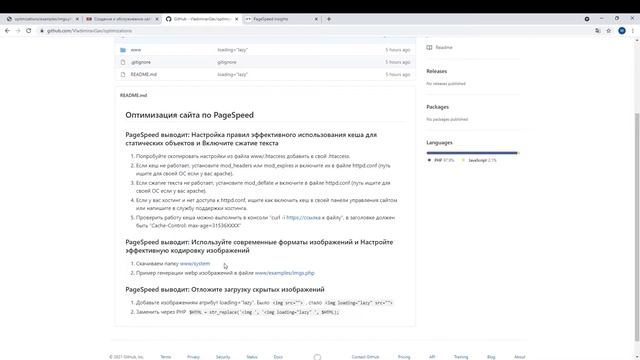Click the languages percentage bar
640x360 pixels.
[x=472, y=153]
